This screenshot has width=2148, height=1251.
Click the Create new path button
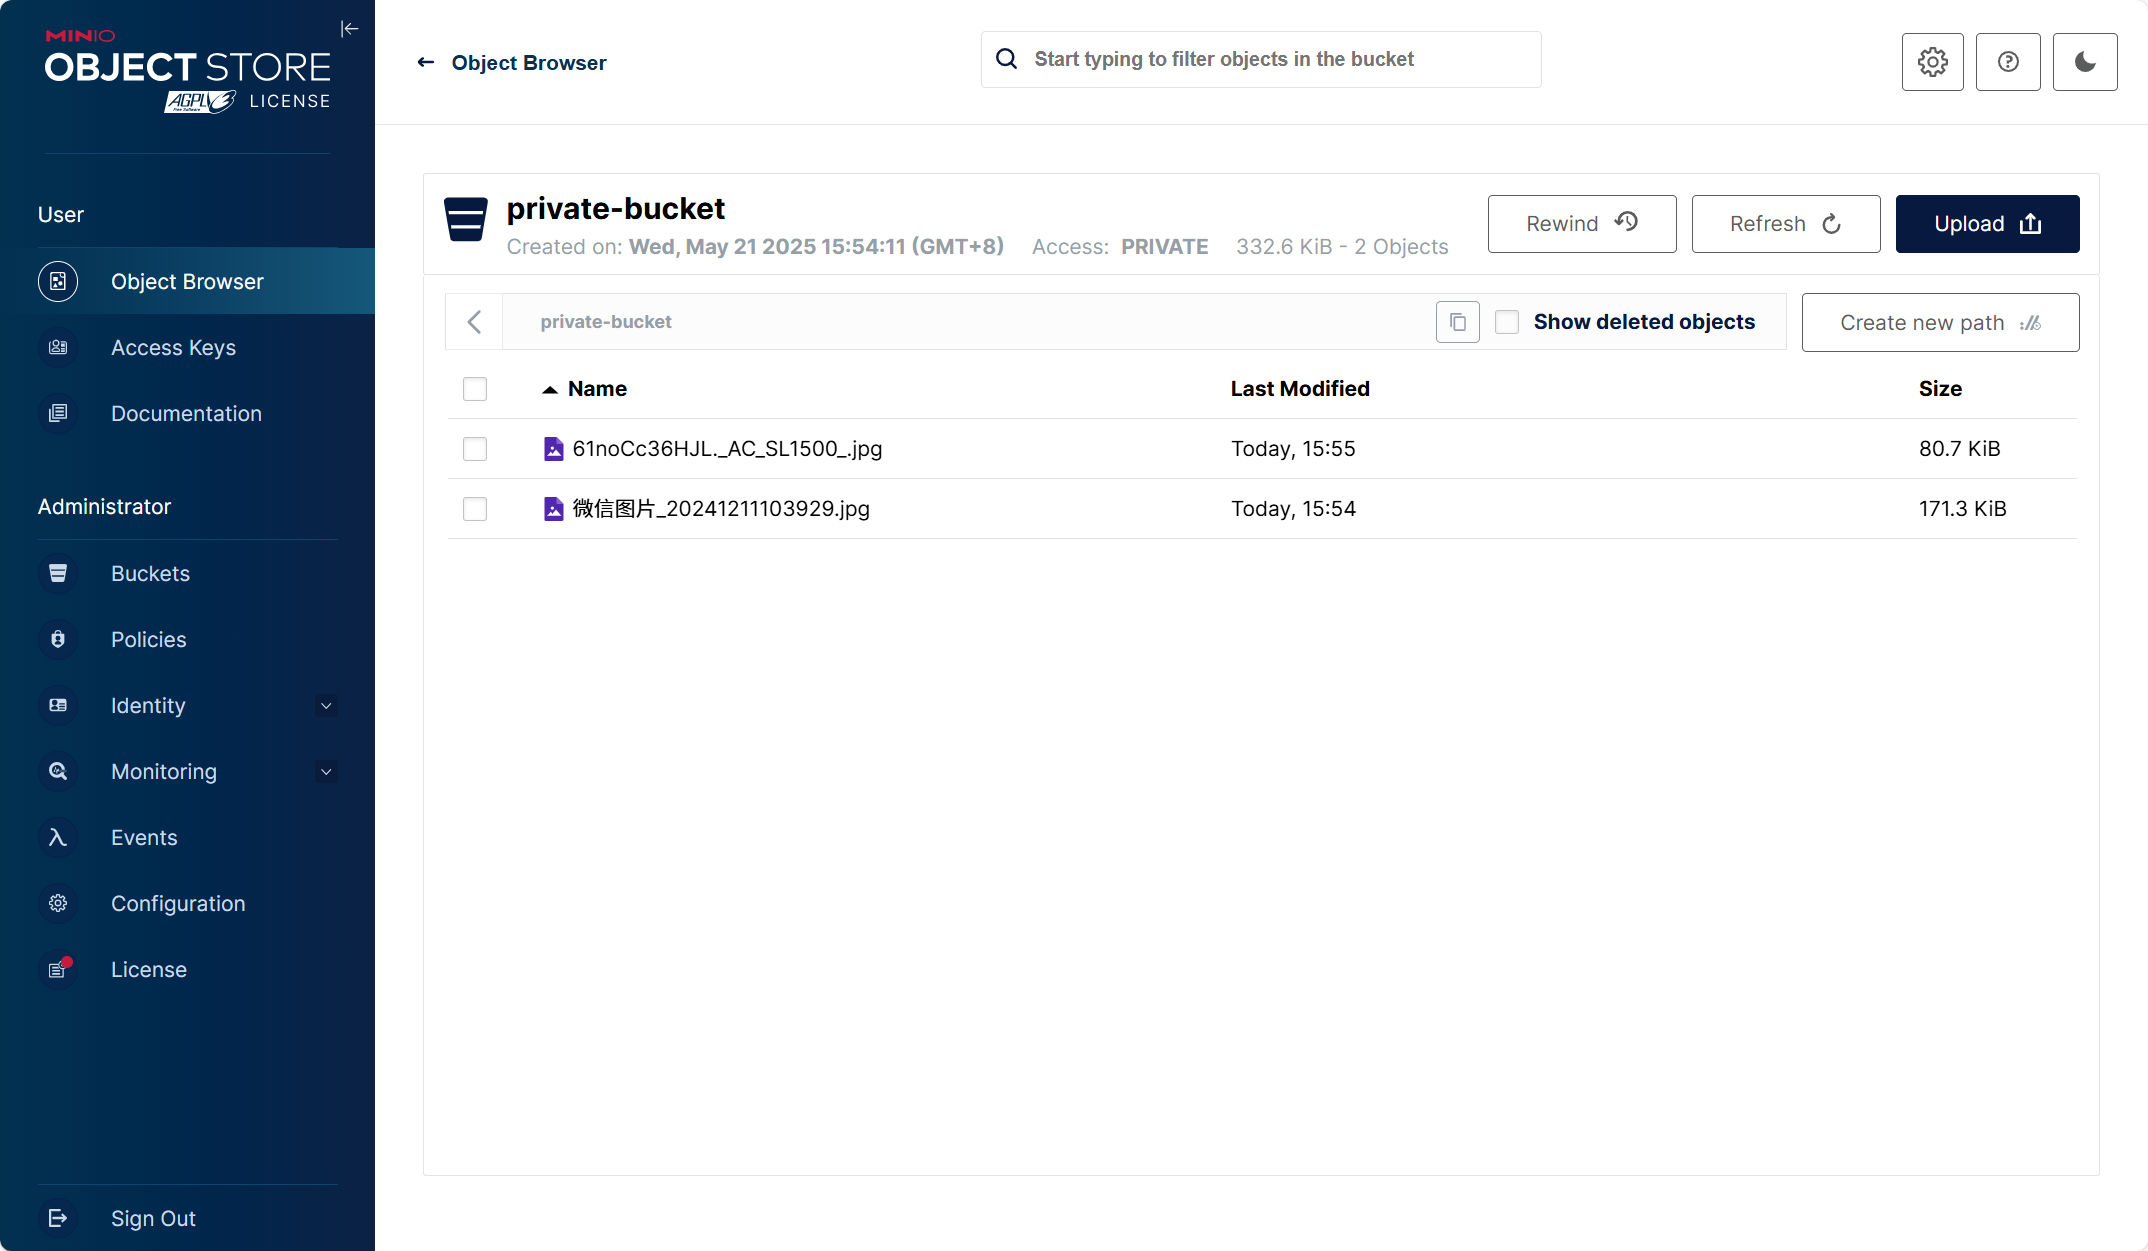coord(1940,322)
